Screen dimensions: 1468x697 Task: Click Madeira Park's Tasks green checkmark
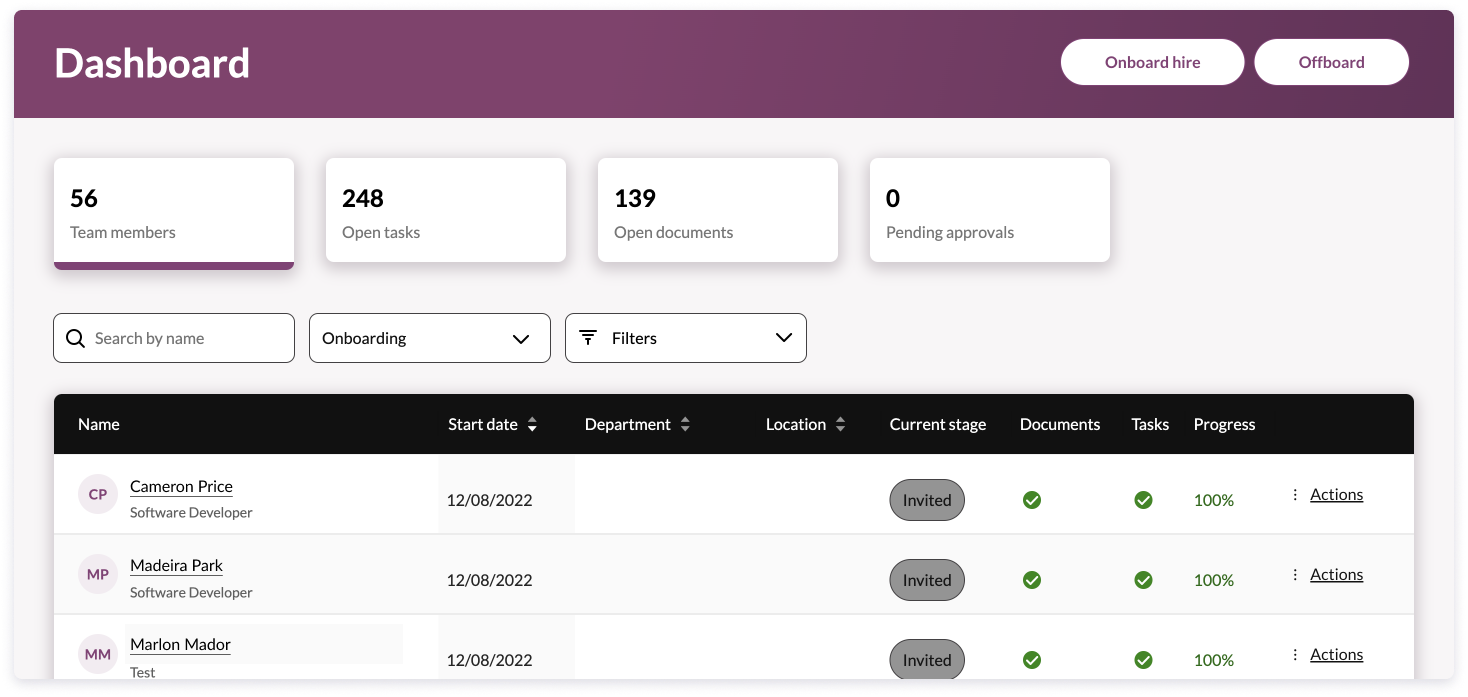(x=1143, y=580)
